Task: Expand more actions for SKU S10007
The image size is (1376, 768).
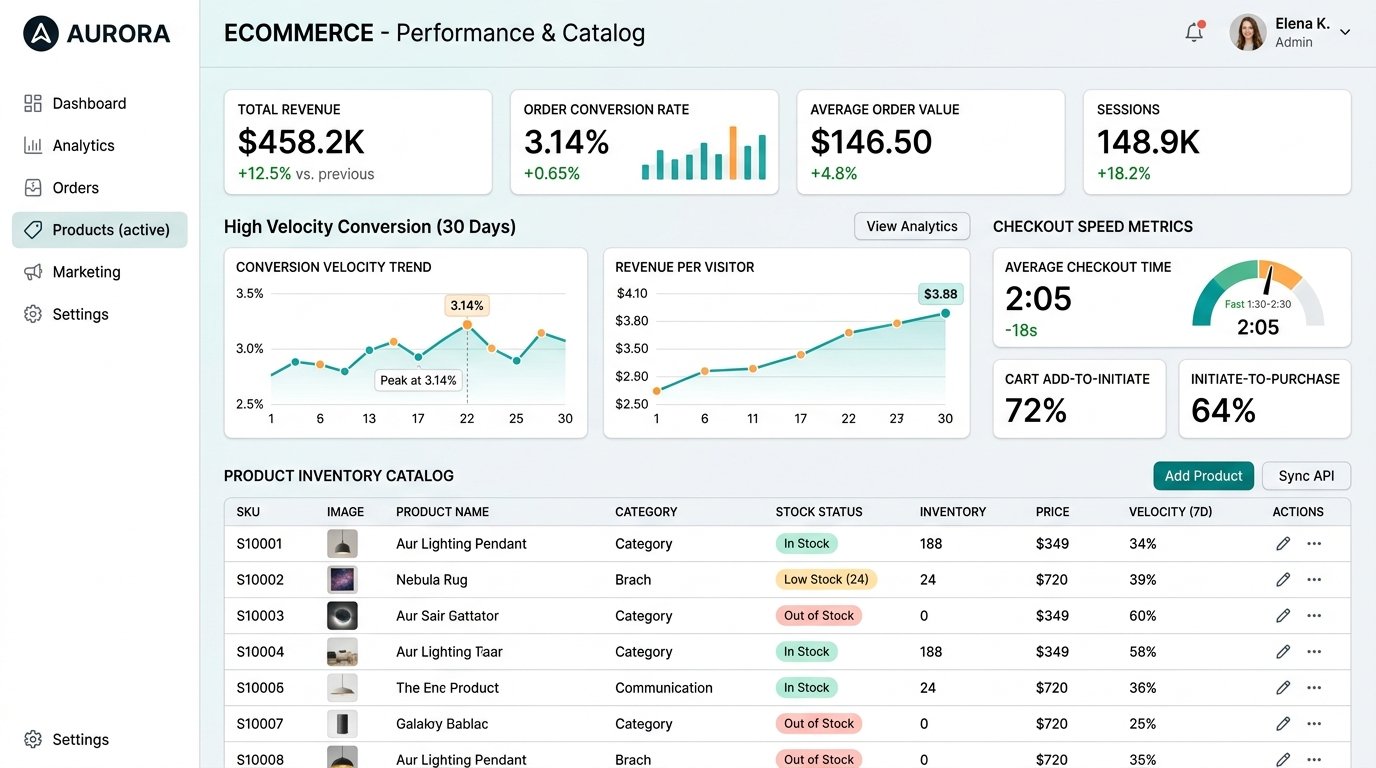Action: pos(1314,724)
